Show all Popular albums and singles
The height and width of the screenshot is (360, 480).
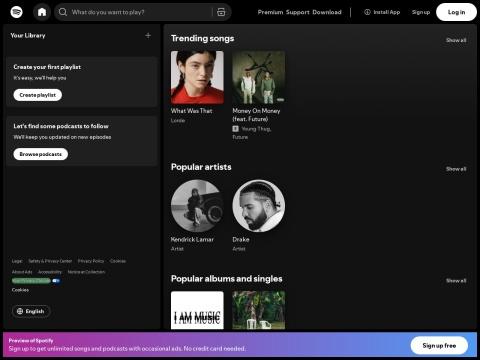click(x=456, y=280)
